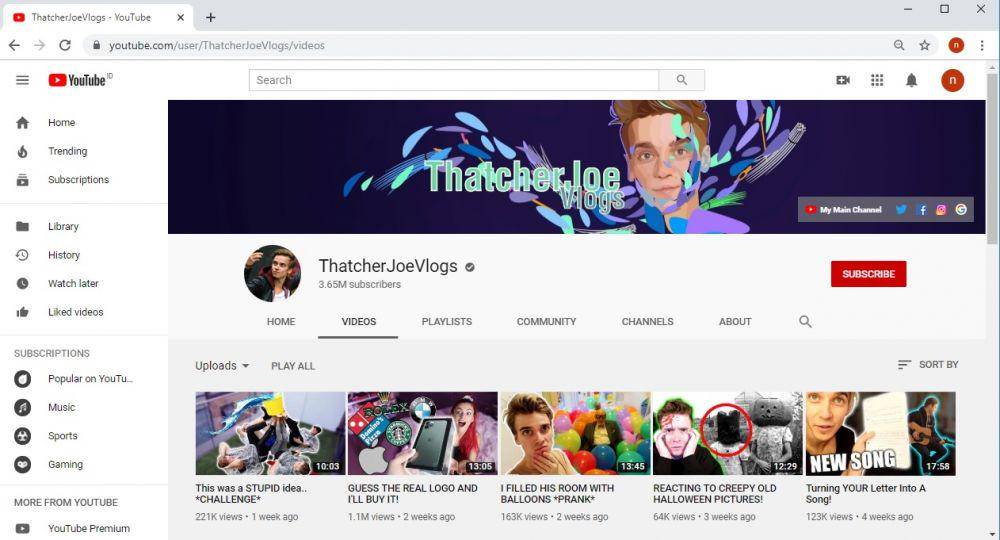This screenshot has width=1000, height=540.
Task: Click the browser reload button
Action: (x=65, y=45)
